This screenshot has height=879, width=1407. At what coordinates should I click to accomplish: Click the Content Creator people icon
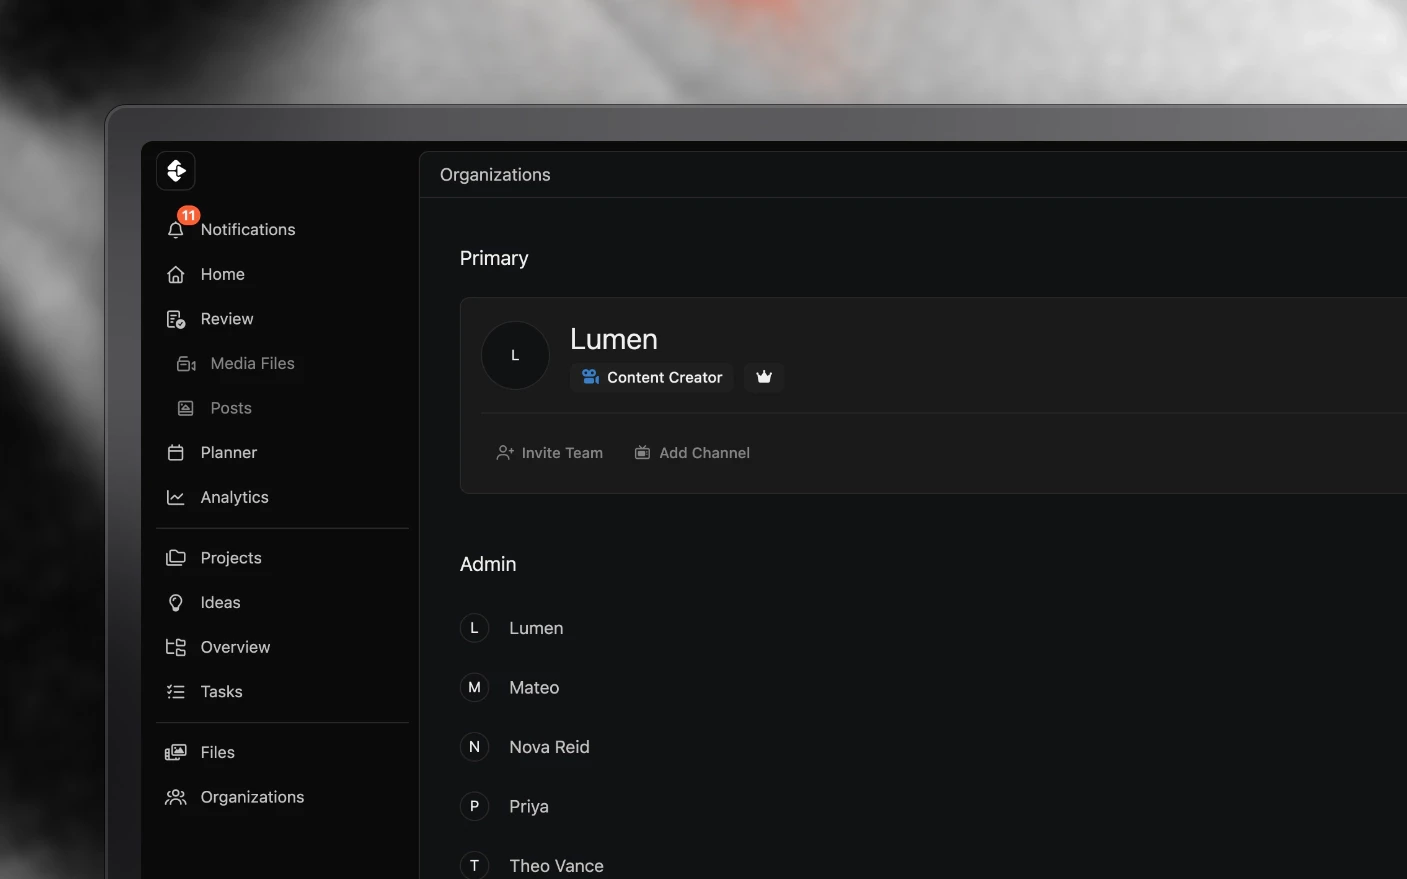[591, 377]
